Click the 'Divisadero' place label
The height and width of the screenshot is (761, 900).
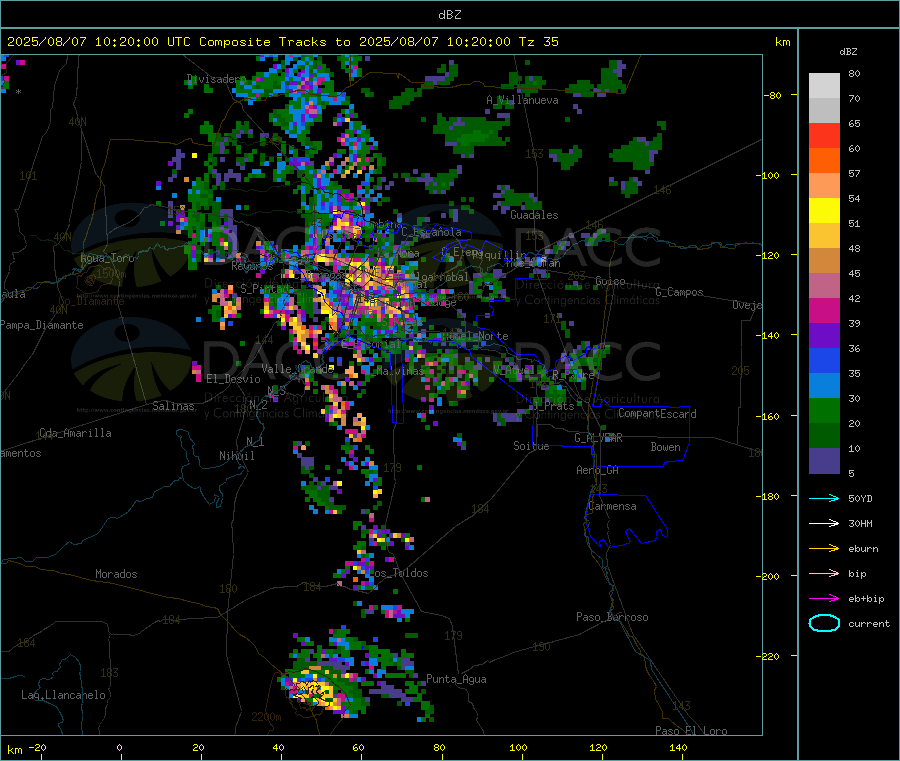click(216, 79)
